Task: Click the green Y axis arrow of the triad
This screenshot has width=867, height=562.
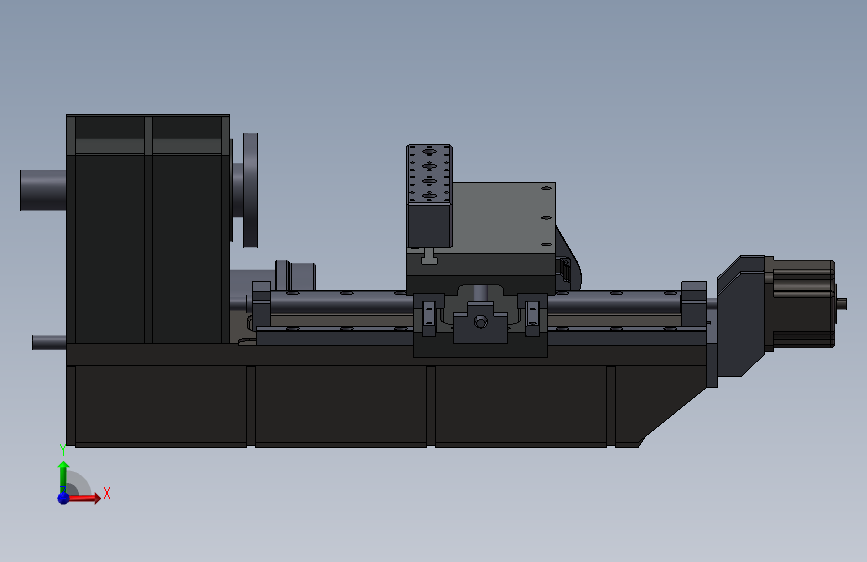Action: point(64,477)
